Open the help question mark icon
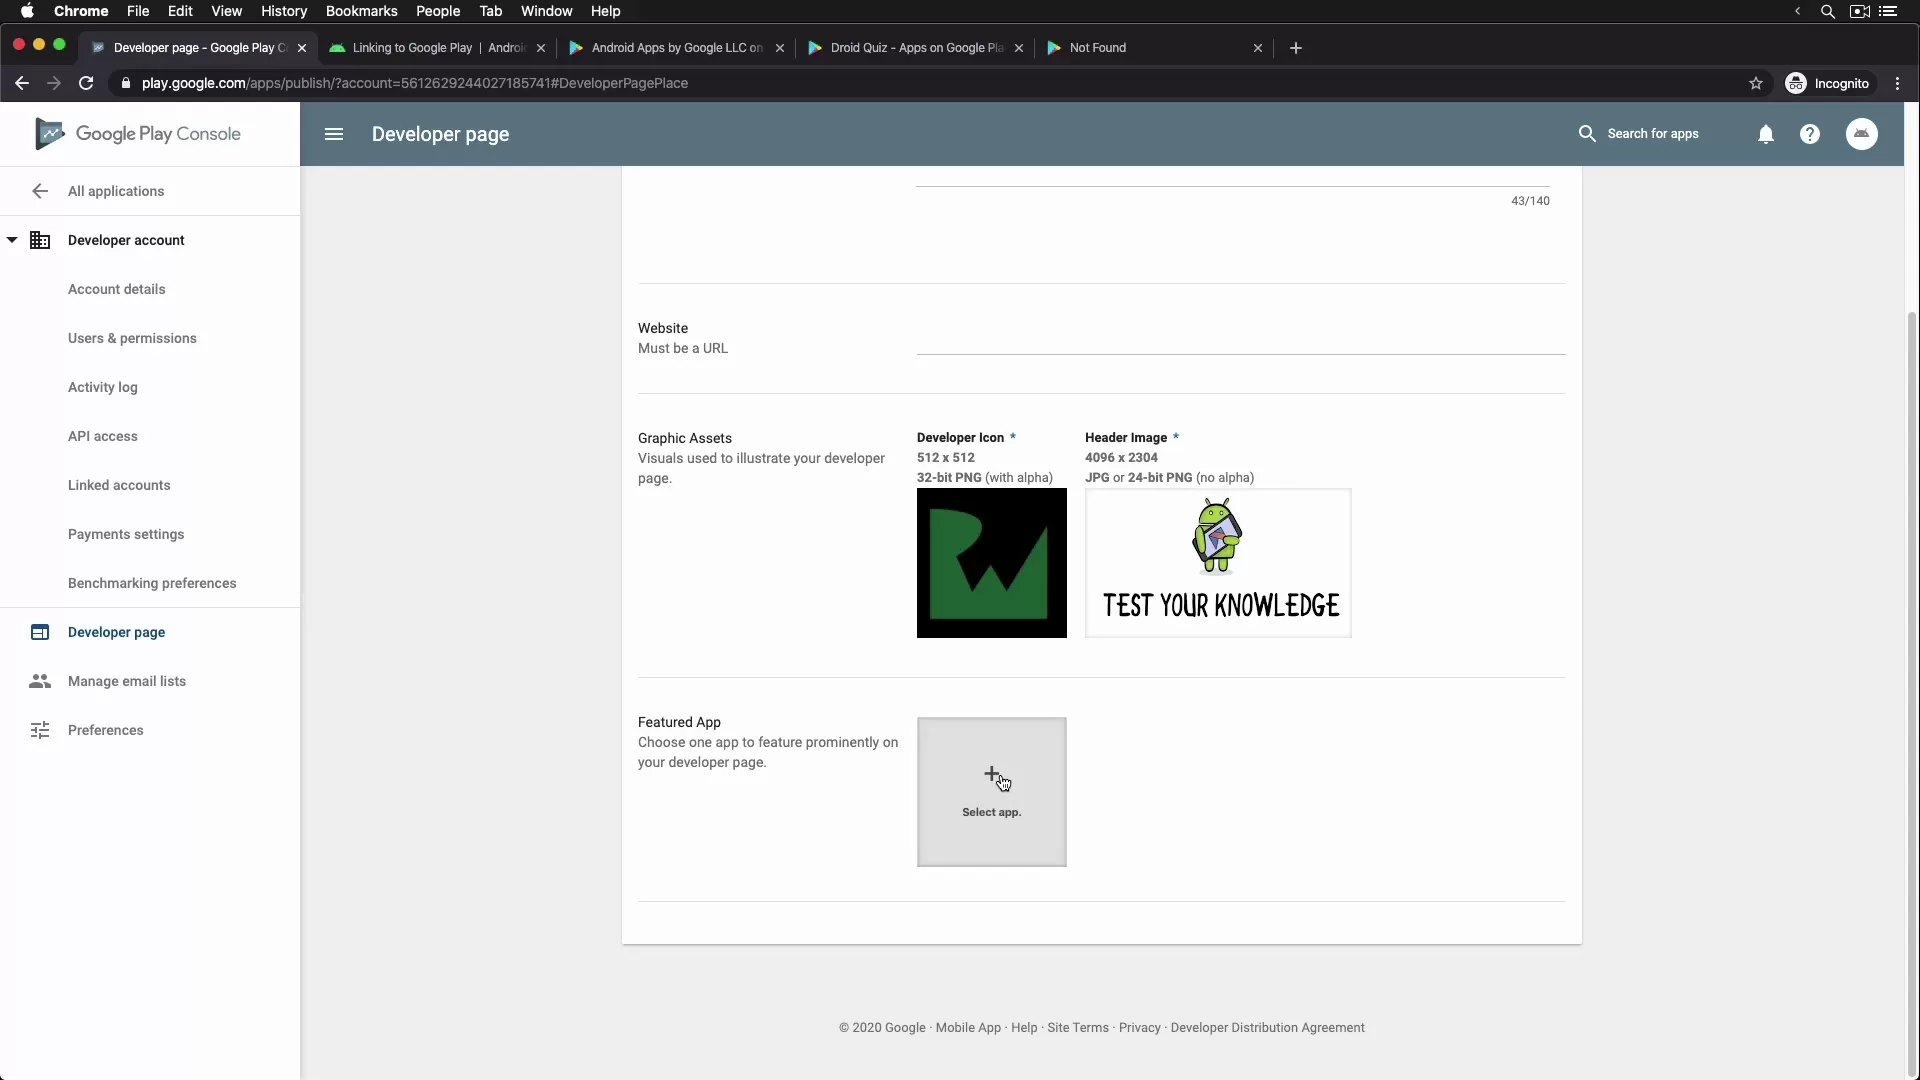This screenshot has width=1920, height=1080. tap(1810, 134)
